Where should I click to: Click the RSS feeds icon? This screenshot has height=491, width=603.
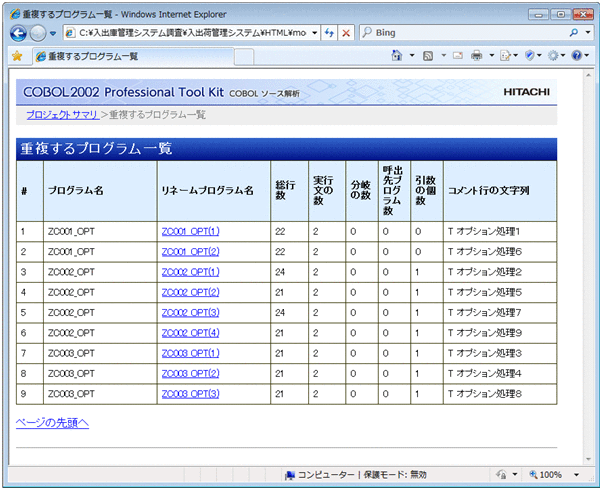[428, 56]
